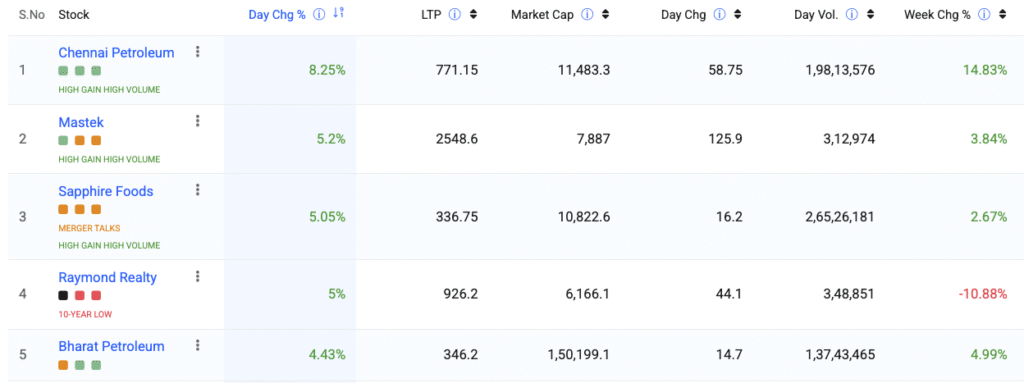The image size is (1024, 383).
Task: Click MERGER TALKS tag on Sapphire Foods
Action: [x=89, y=228]
